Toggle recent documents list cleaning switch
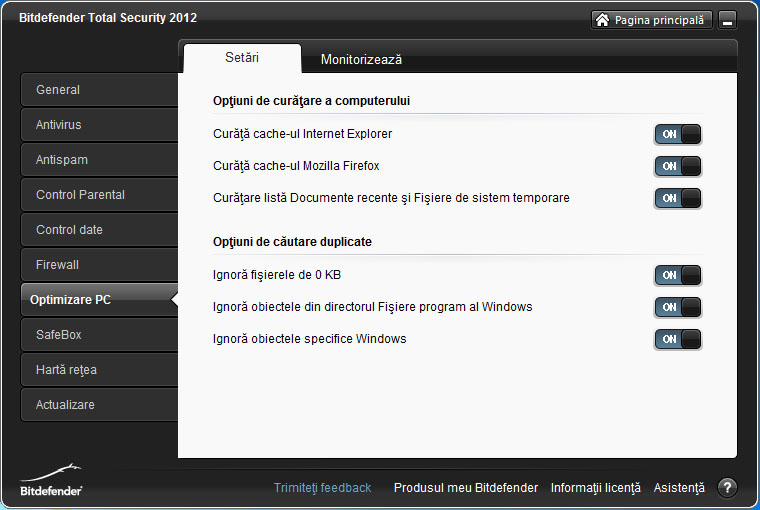Screen dimensions: 760x510 (x=678, y=198)
